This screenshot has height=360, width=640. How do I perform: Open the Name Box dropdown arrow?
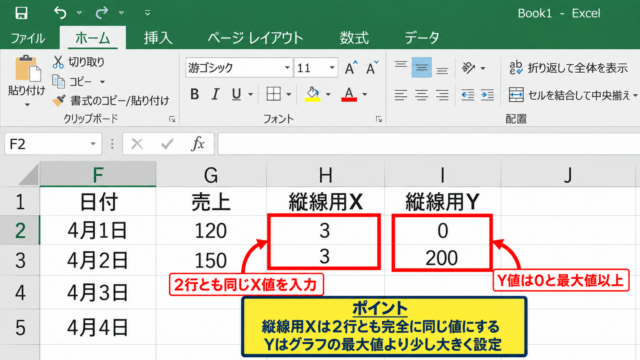tap(93, 144)
